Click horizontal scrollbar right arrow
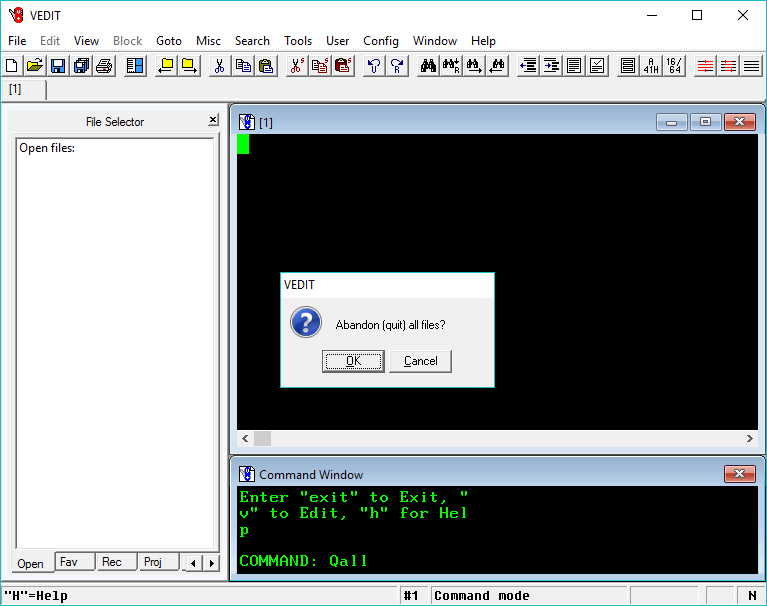 point(750,439)
